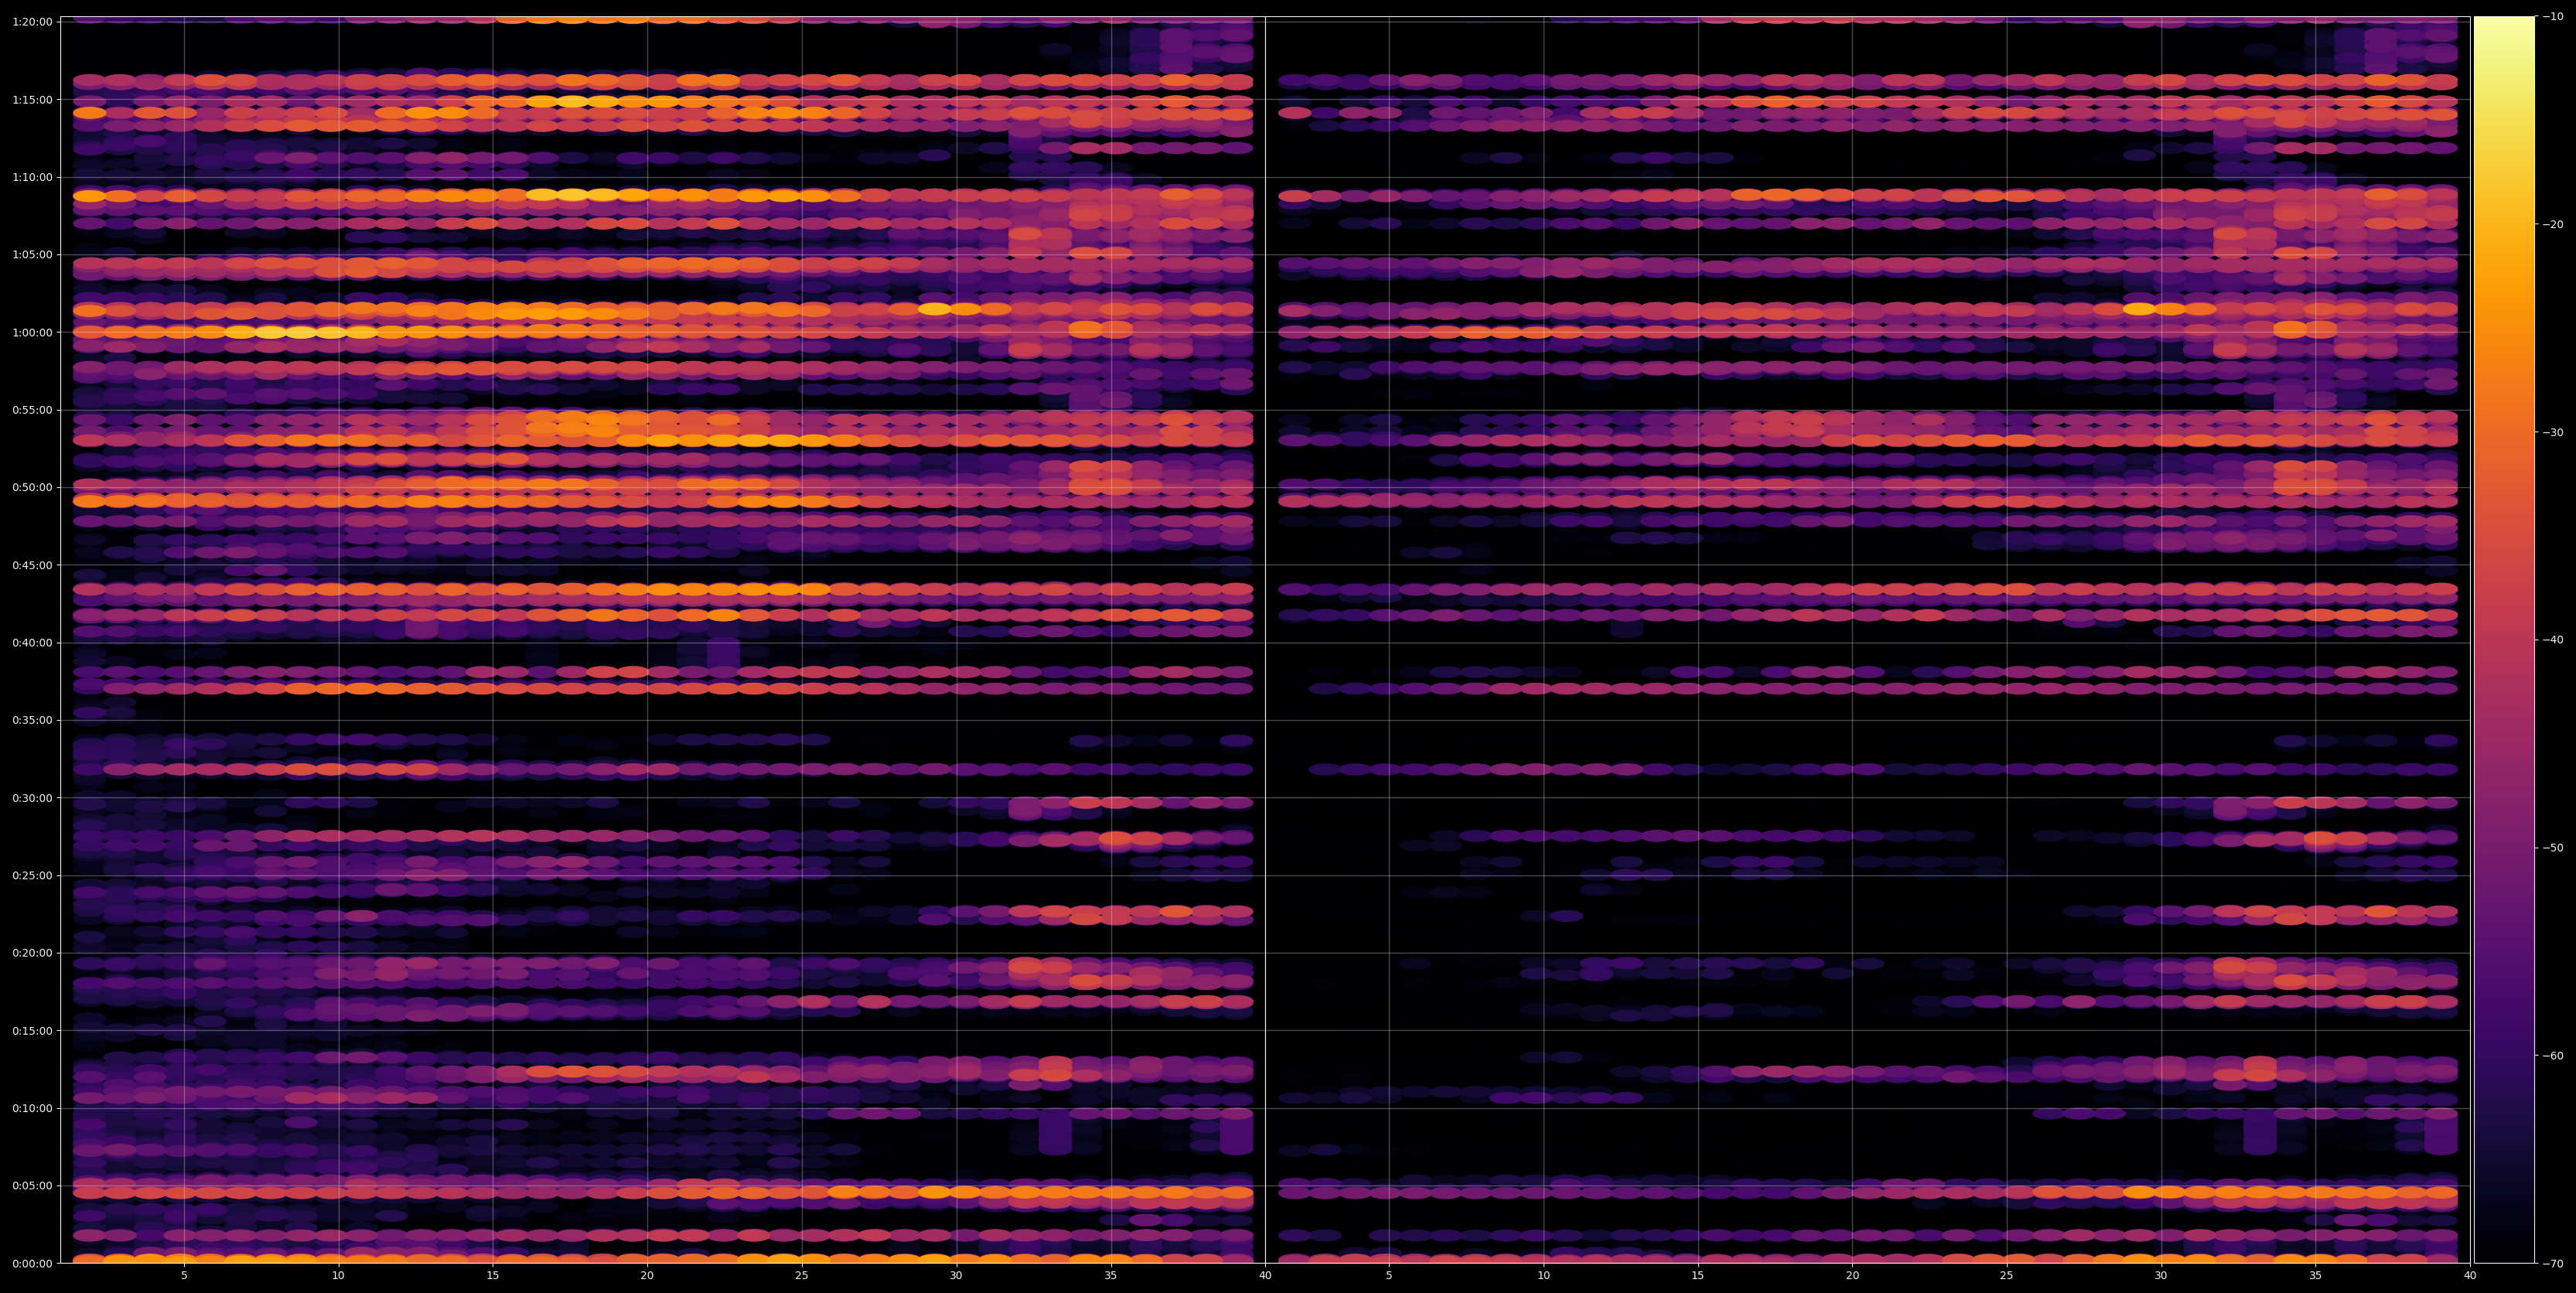Pick the −40 colorbar tick label
The width and height of the screenshot is (2576, 1293).
[x=2553, y=640]
